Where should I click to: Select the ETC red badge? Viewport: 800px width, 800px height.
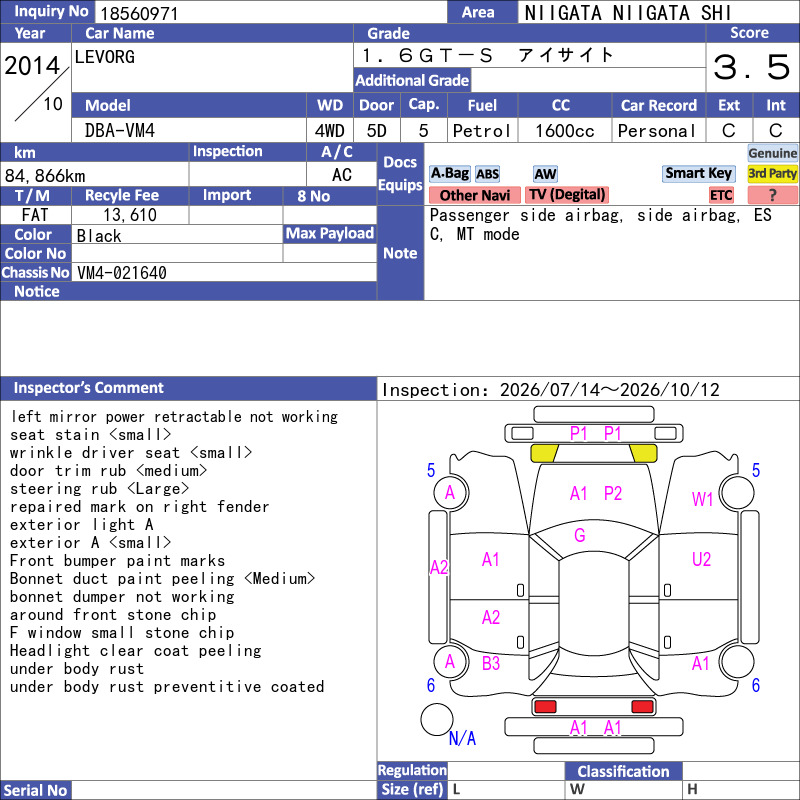pos(721,195)
